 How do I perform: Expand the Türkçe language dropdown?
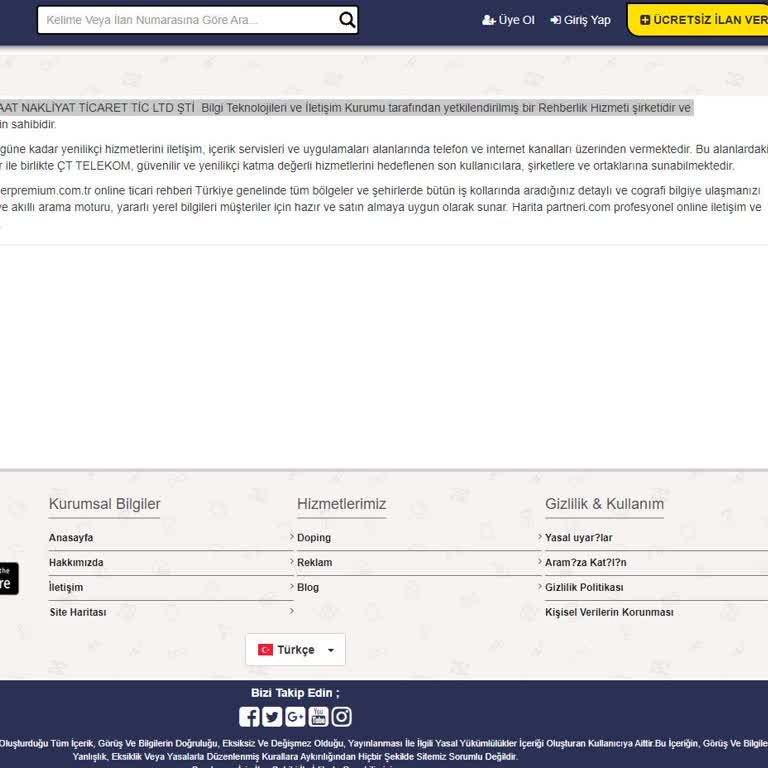coord(295,649)
